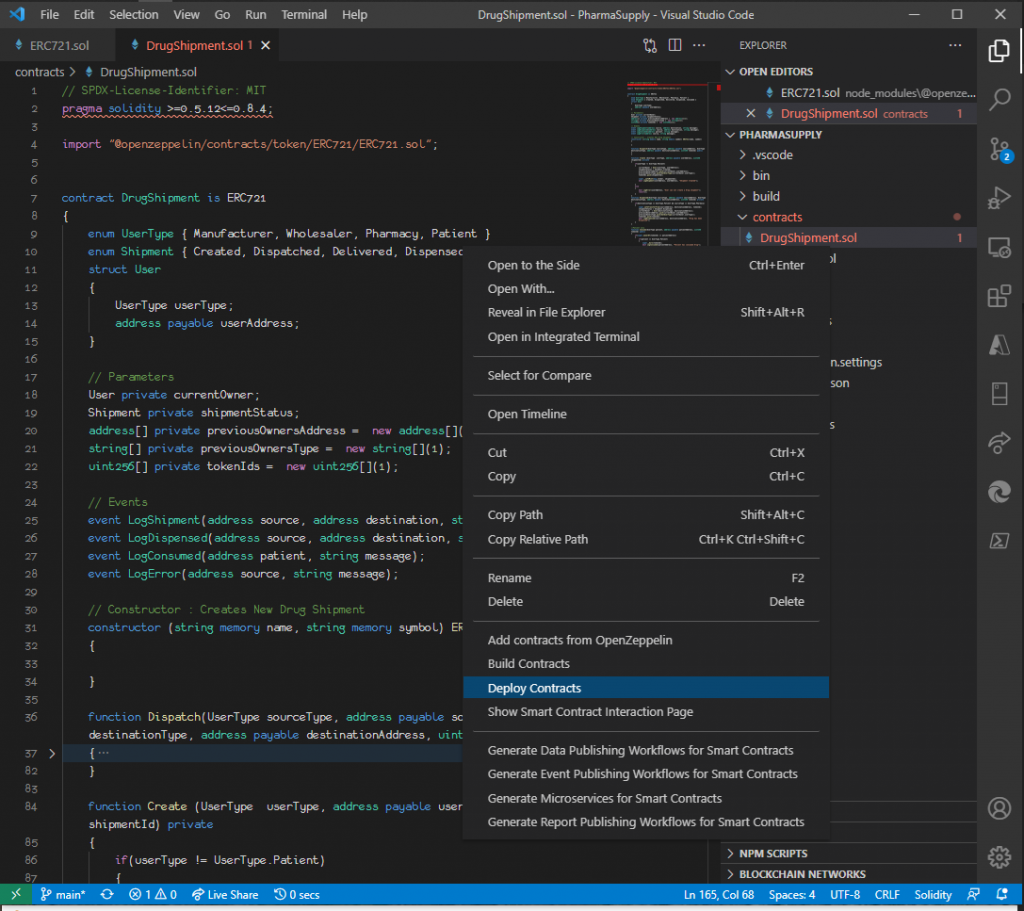Click the UTF-8 encoding selector
Image resolution: width=1024 pixels, height=911 pixels.
[844, 894]
